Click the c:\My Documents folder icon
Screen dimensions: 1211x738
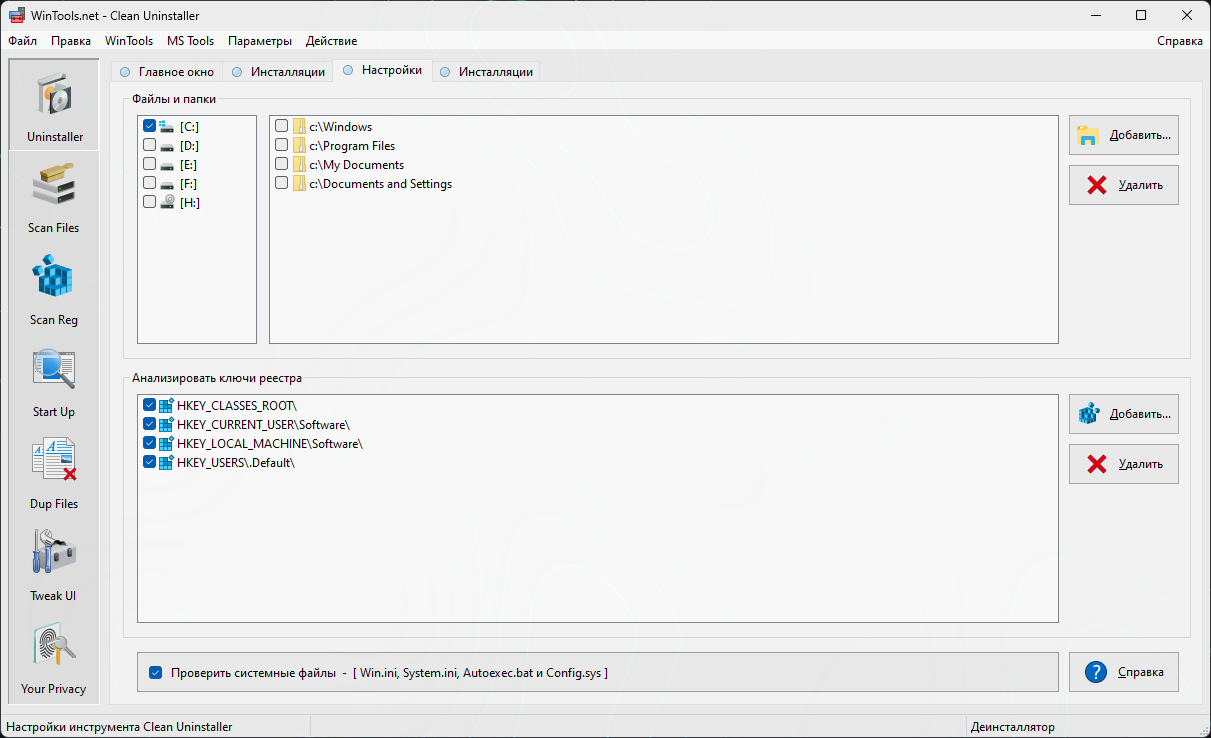(299, 165)
